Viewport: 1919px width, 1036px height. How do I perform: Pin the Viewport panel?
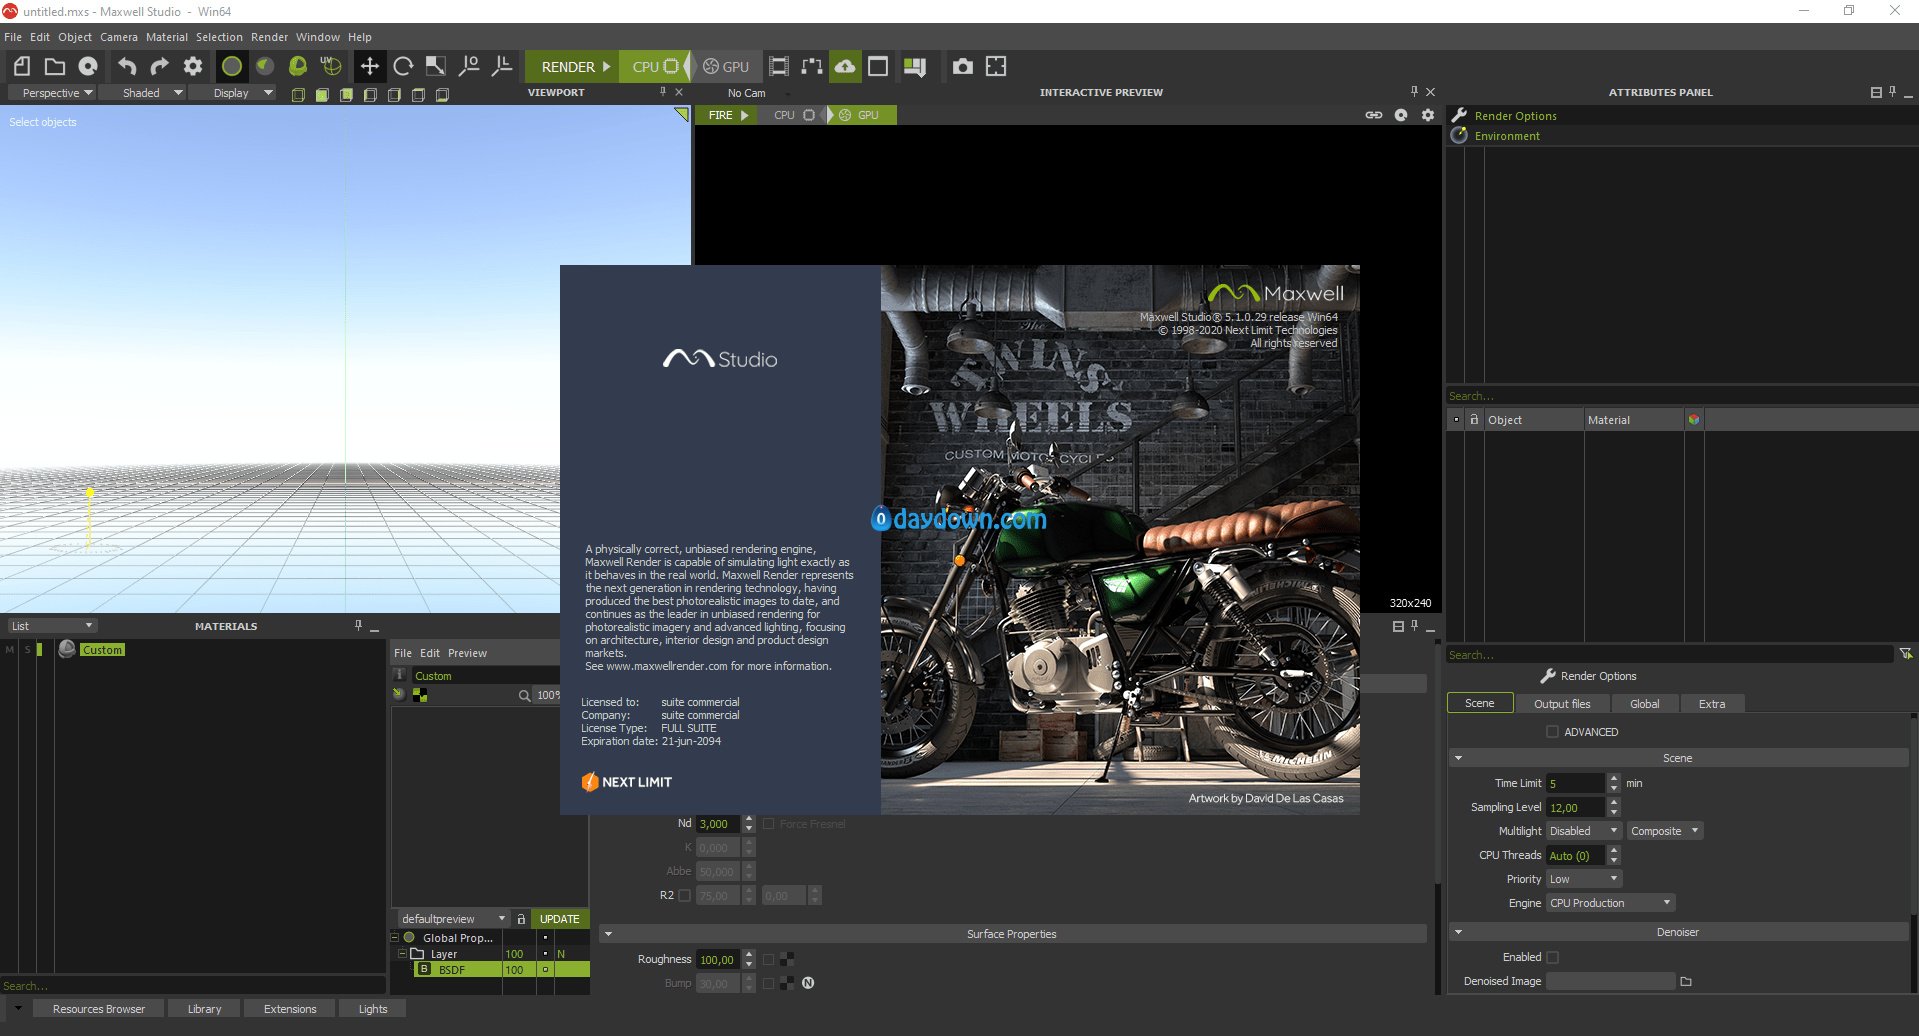tap(663, 92)
